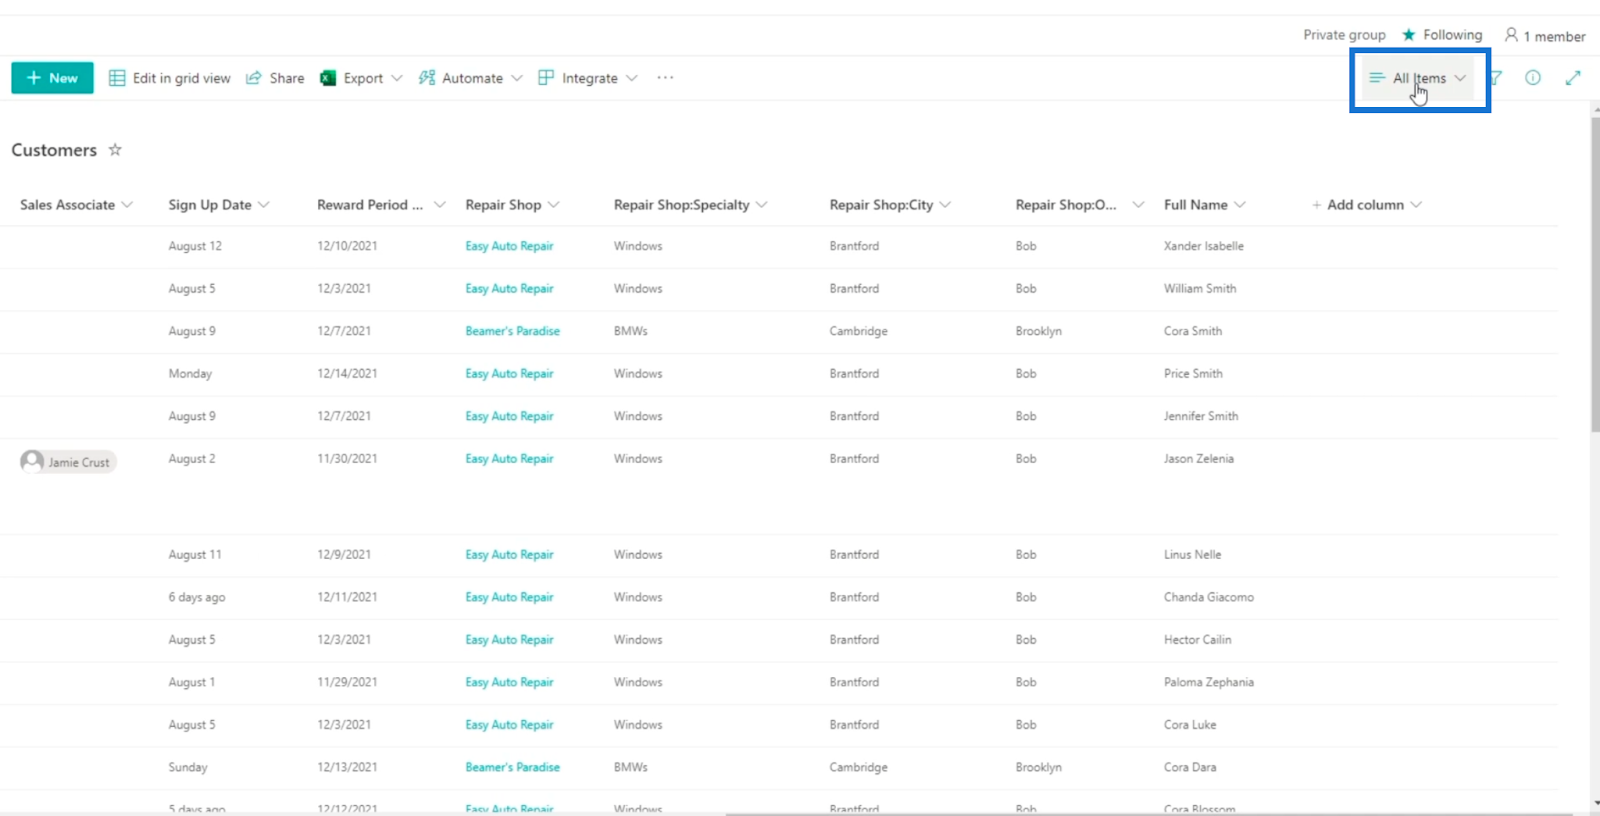Click the BMWs specialty cell for Cora Smith

(x=631, y=331)
